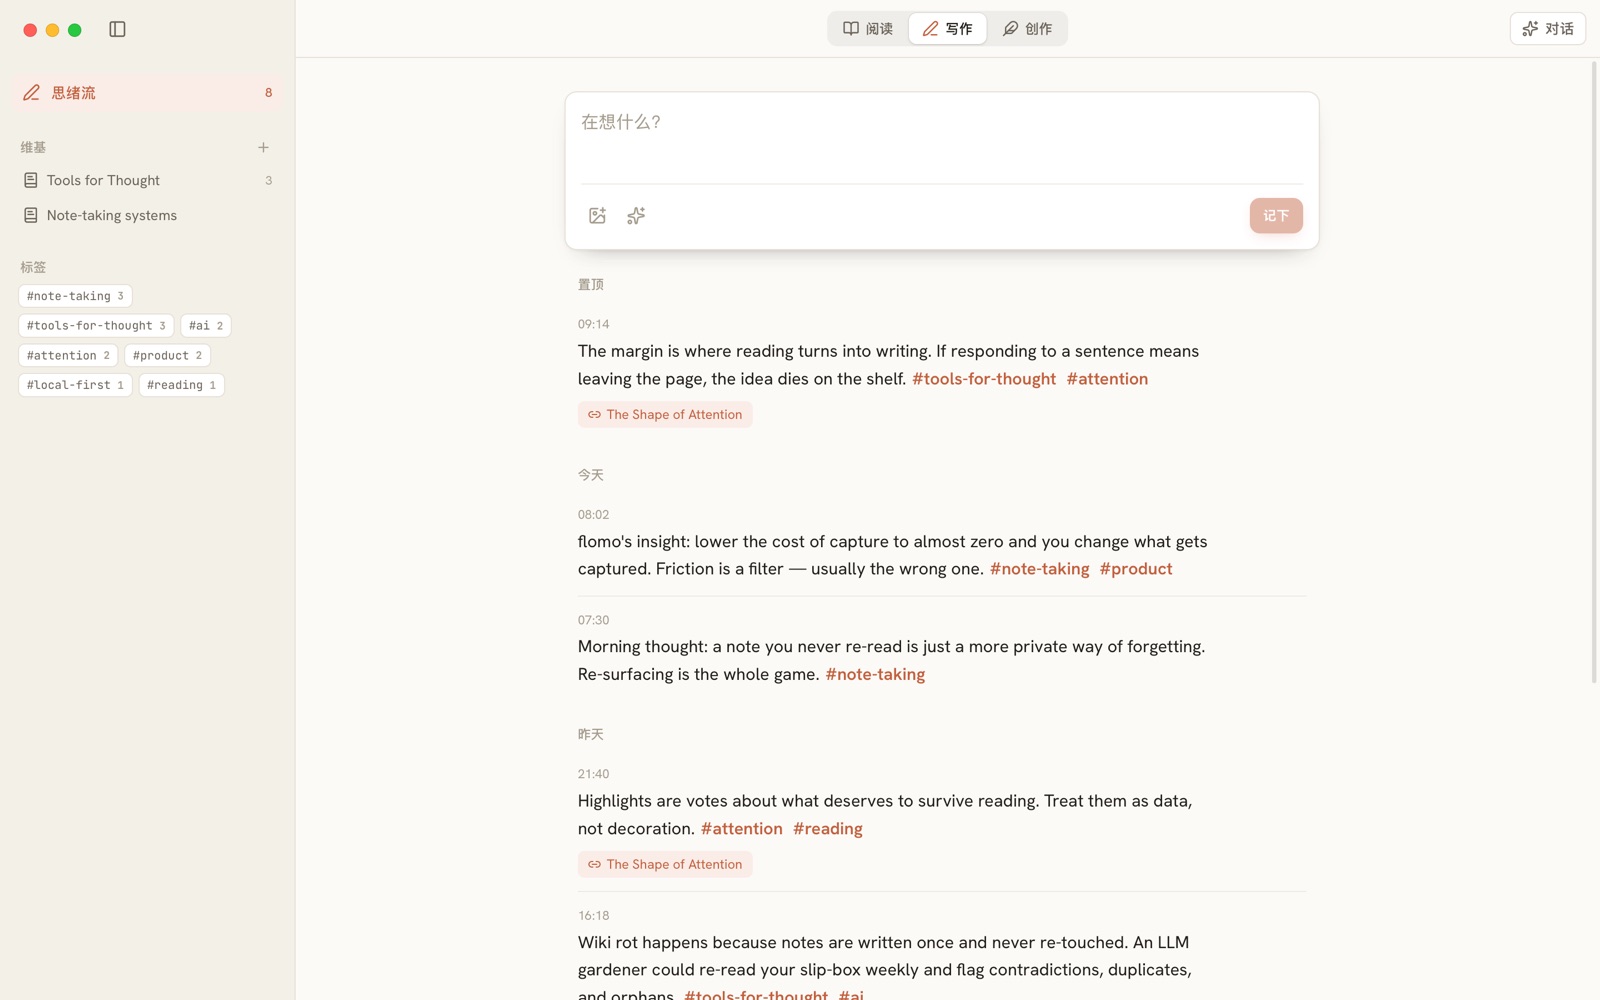Open The Shape of Attention link under 21:40 note

(x=665, y=865)
